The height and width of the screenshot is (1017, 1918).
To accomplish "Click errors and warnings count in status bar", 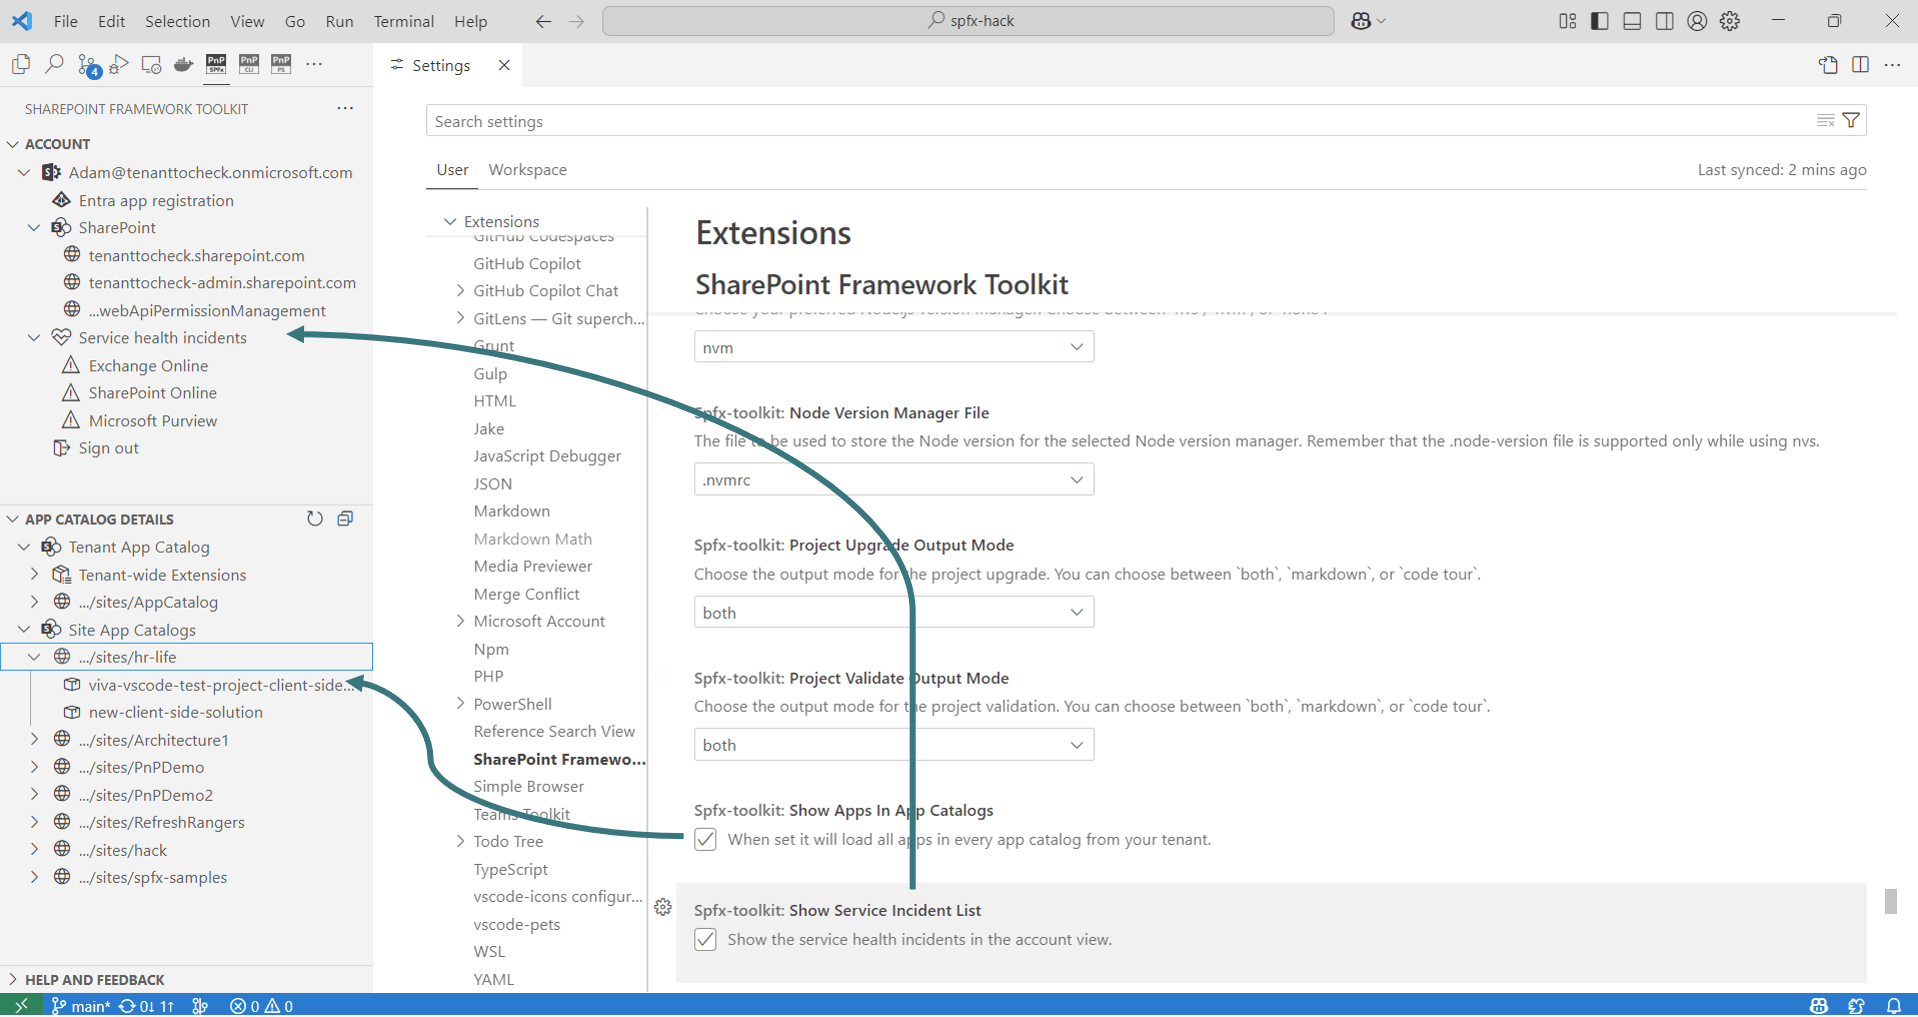I will tap(261, 1005).
